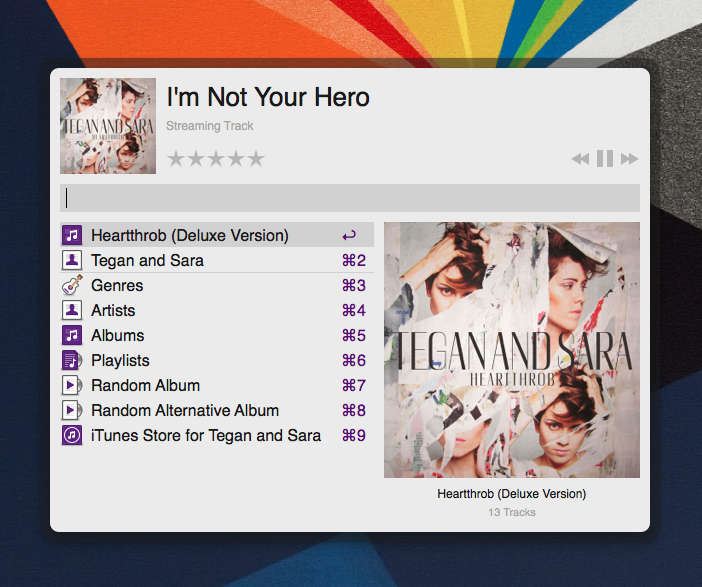The width and height of the screenshot is (702, 587).
Task: Open the Tegan and Sara entry
Action: [x=217, y=260]
